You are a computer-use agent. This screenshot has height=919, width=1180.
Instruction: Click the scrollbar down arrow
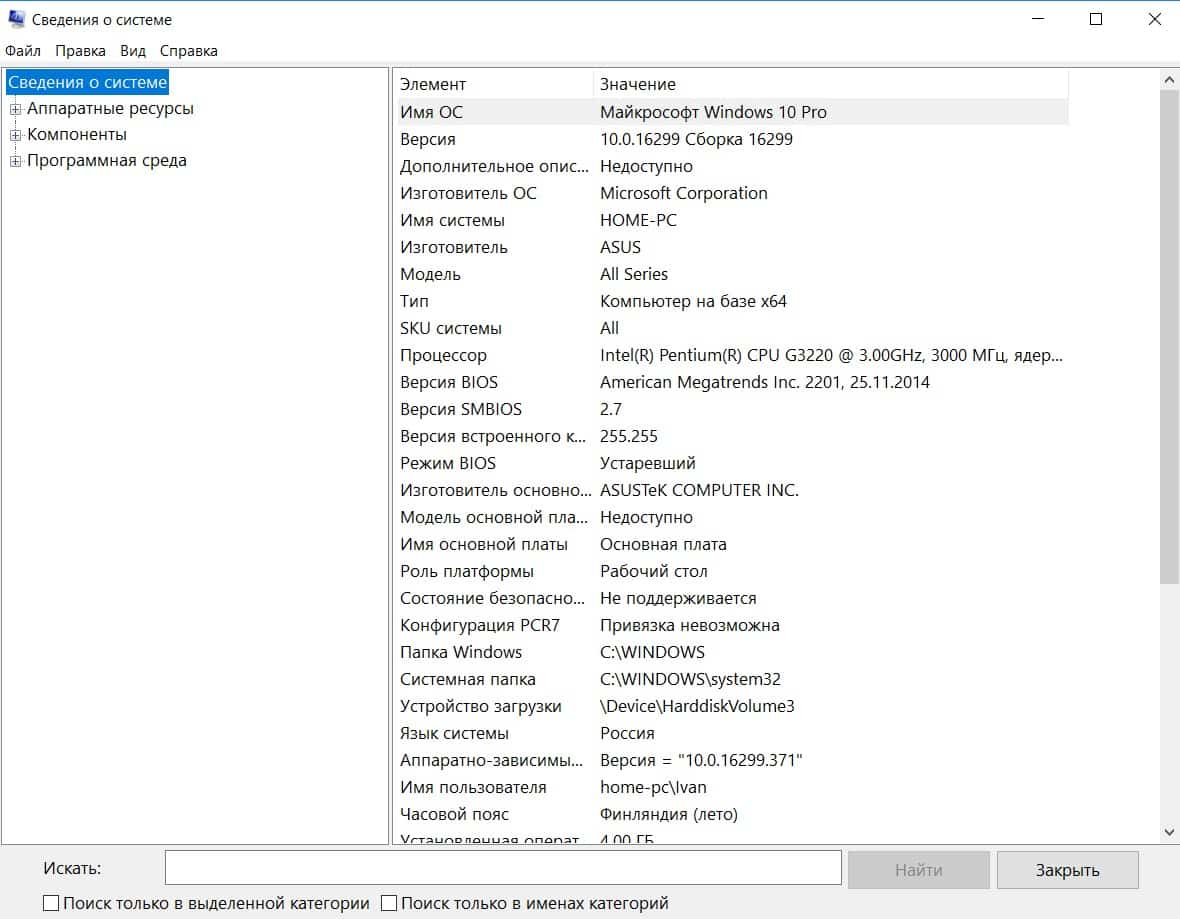1169,832
